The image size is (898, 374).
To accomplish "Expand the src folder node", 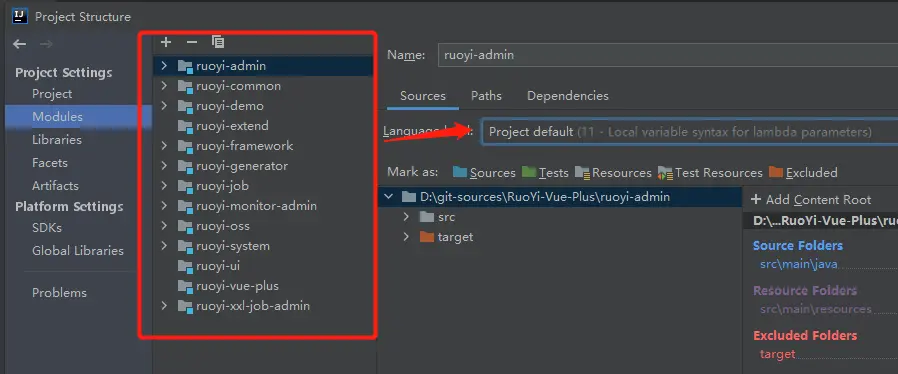I will point(406,217).
